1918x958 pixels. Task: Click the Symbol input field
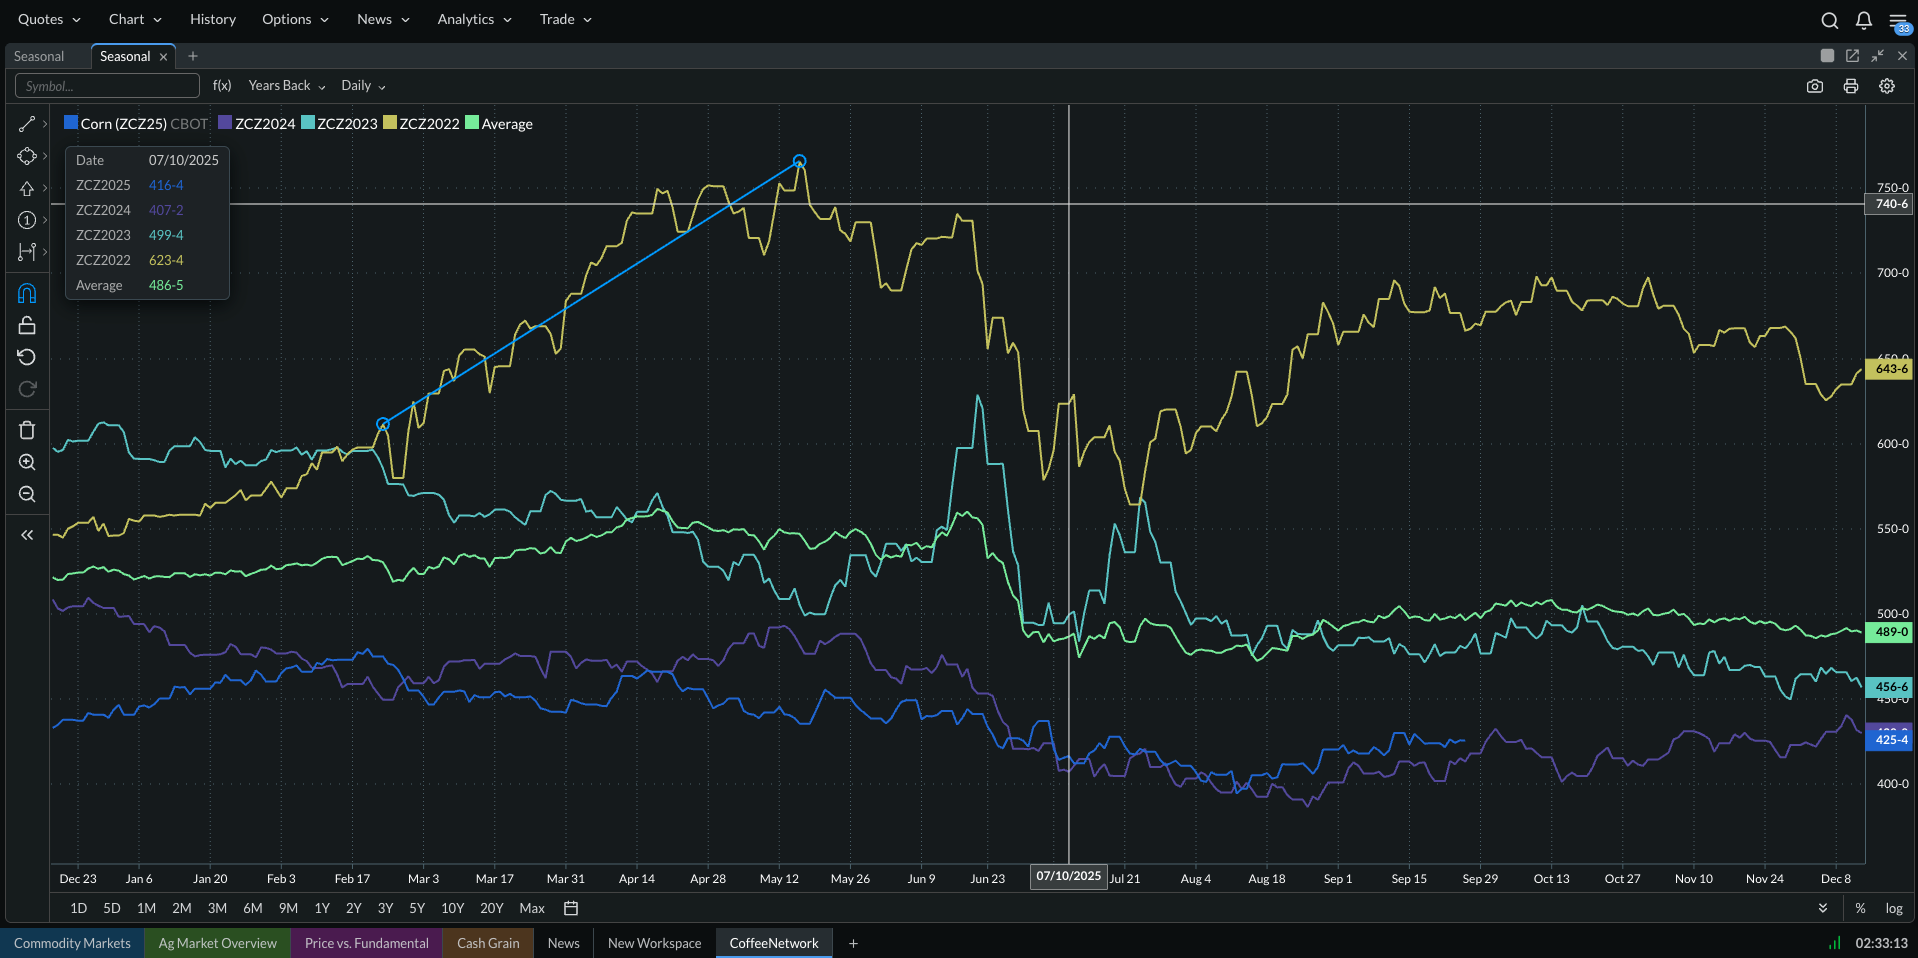107,86
